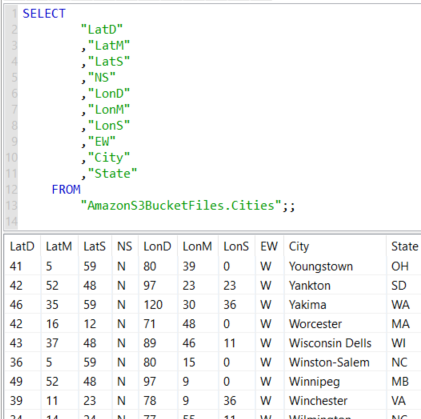Image resolution: width=421 pixels, height=419 pixels.
Task: Click line number 13 in gutter
Action: point(11,206)
